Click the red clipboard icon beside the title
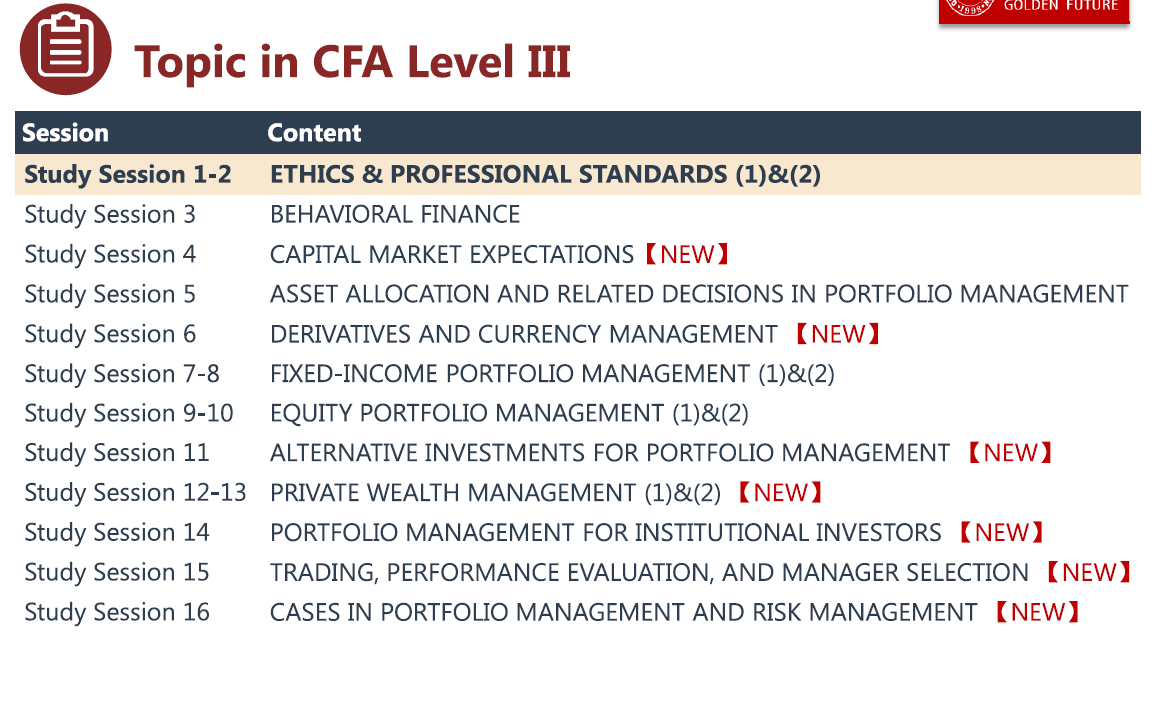 [65, 49]
